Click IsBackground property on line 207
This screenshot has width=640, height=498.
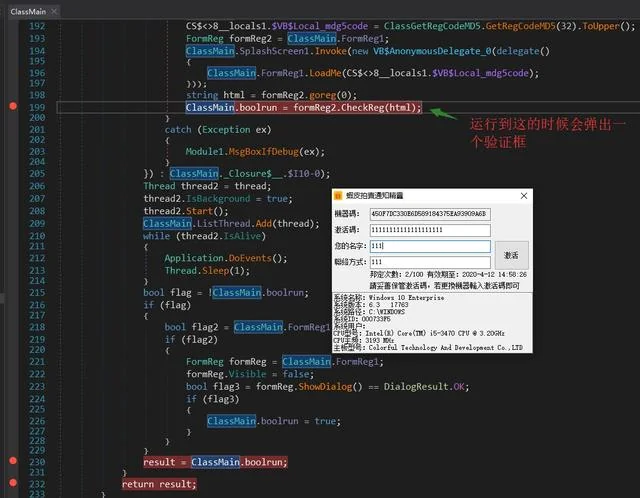pyautogui.click(x=218, y=198)
